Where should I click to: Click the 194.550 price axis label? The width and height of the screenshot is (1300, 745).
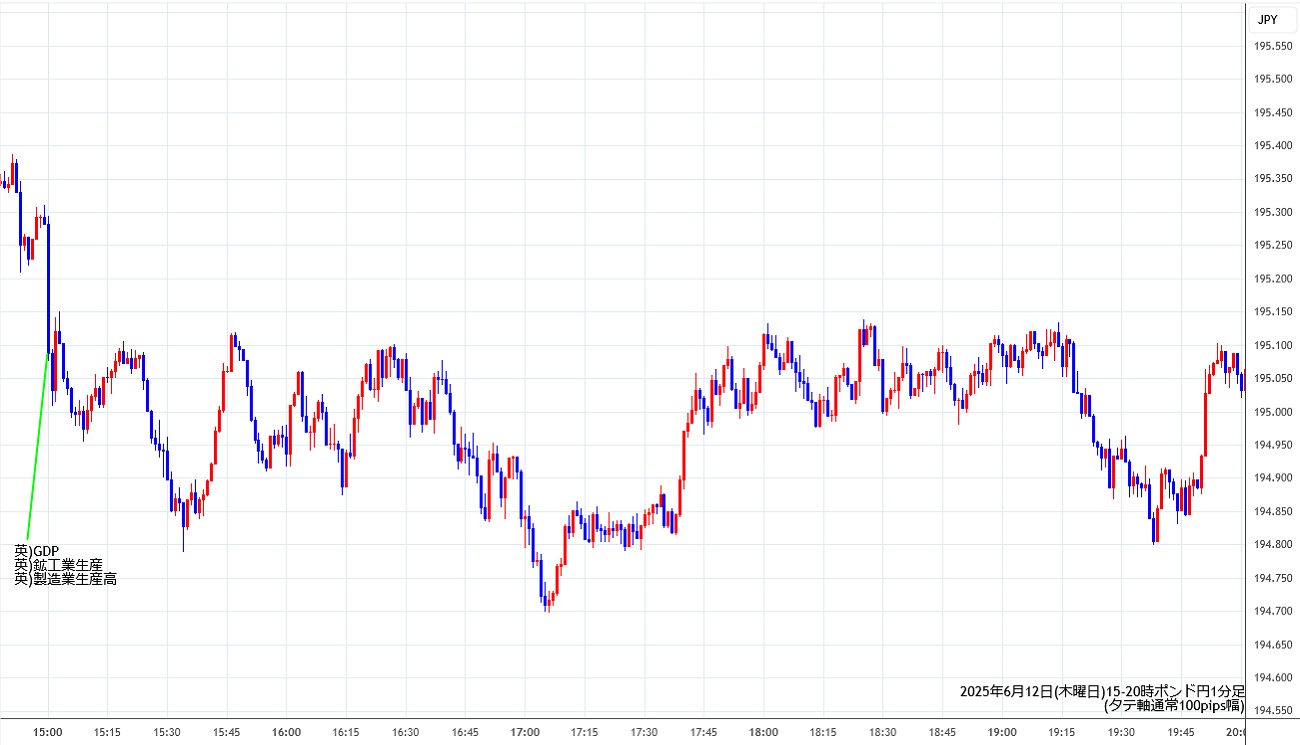click(x=1271, y=710)
